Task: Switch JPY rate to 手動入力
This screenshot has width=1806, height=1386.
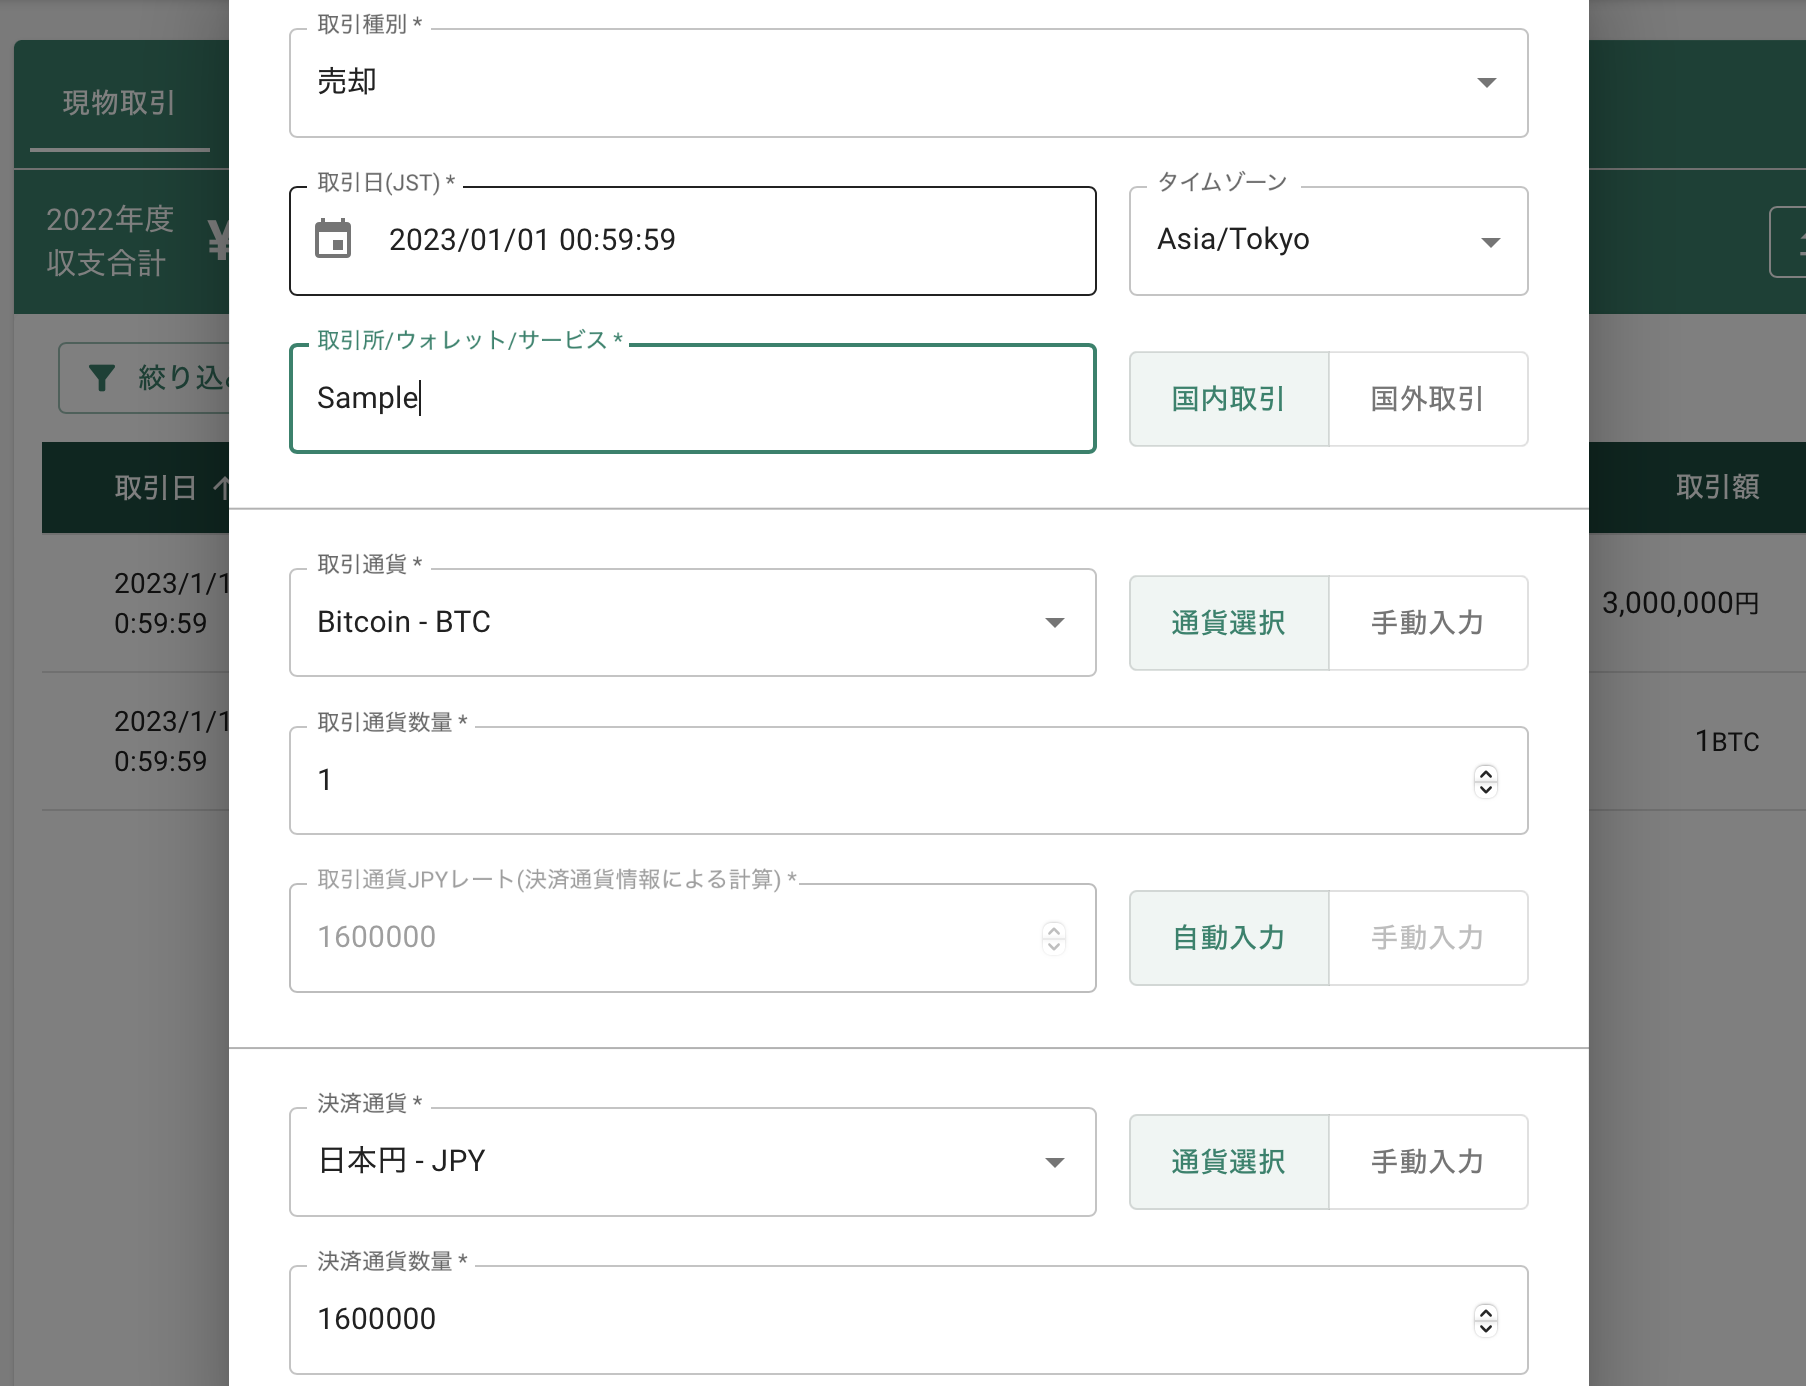Action: [x=1428, y=938]
